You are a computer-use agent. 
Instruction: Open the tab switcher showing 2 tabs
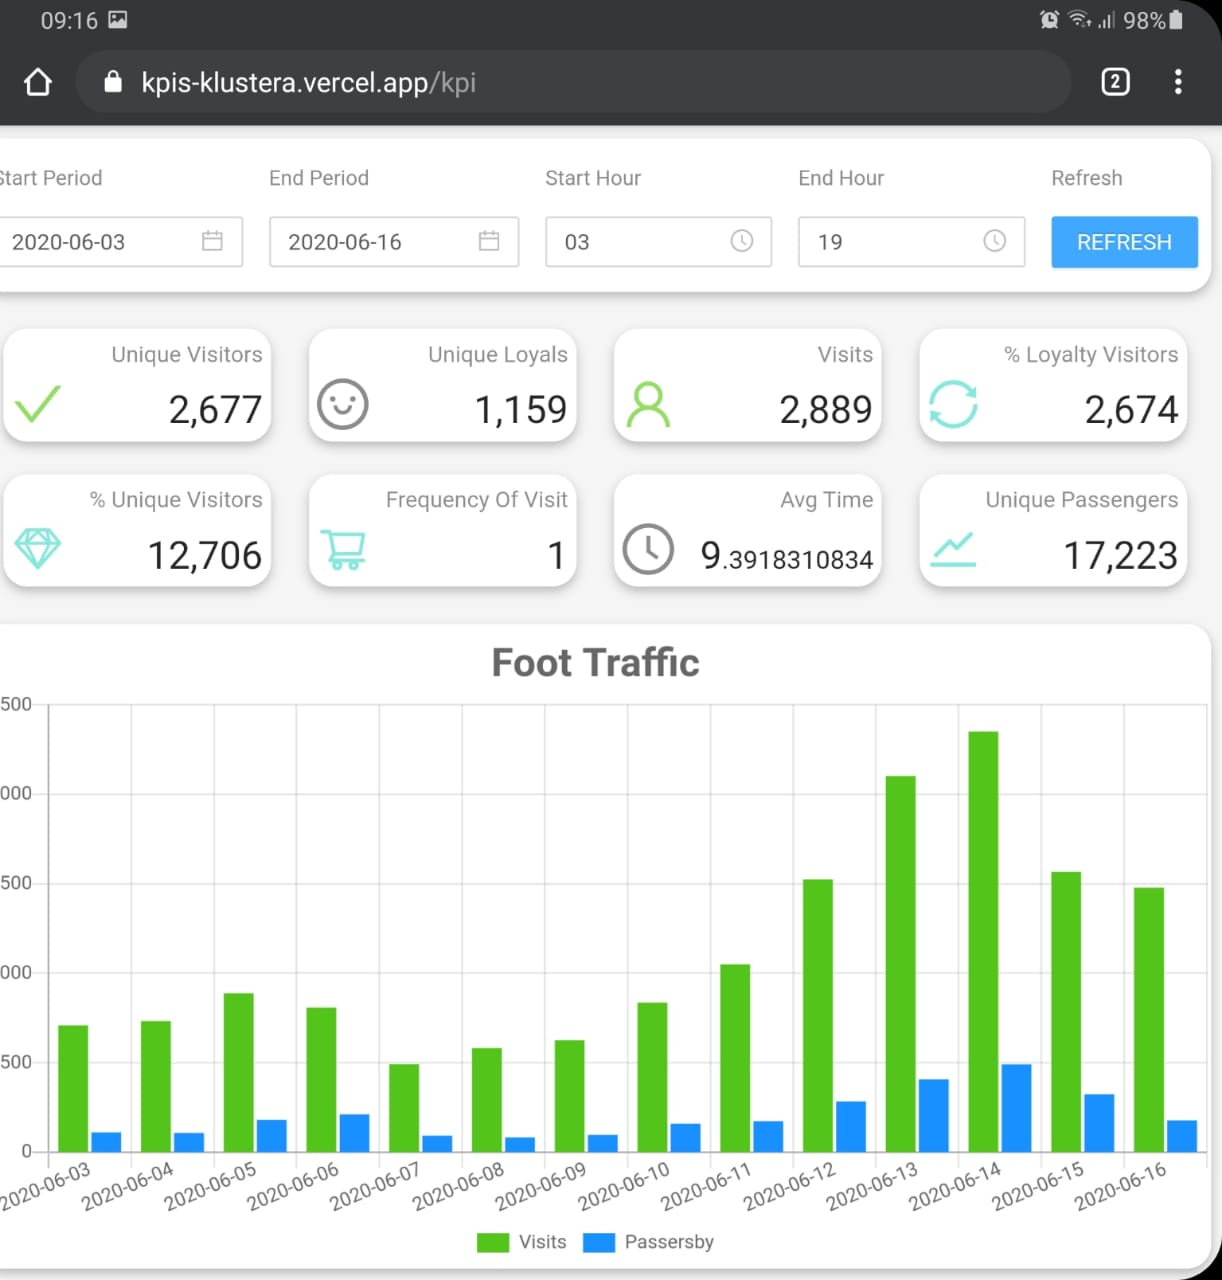(x=1114, y=82)
